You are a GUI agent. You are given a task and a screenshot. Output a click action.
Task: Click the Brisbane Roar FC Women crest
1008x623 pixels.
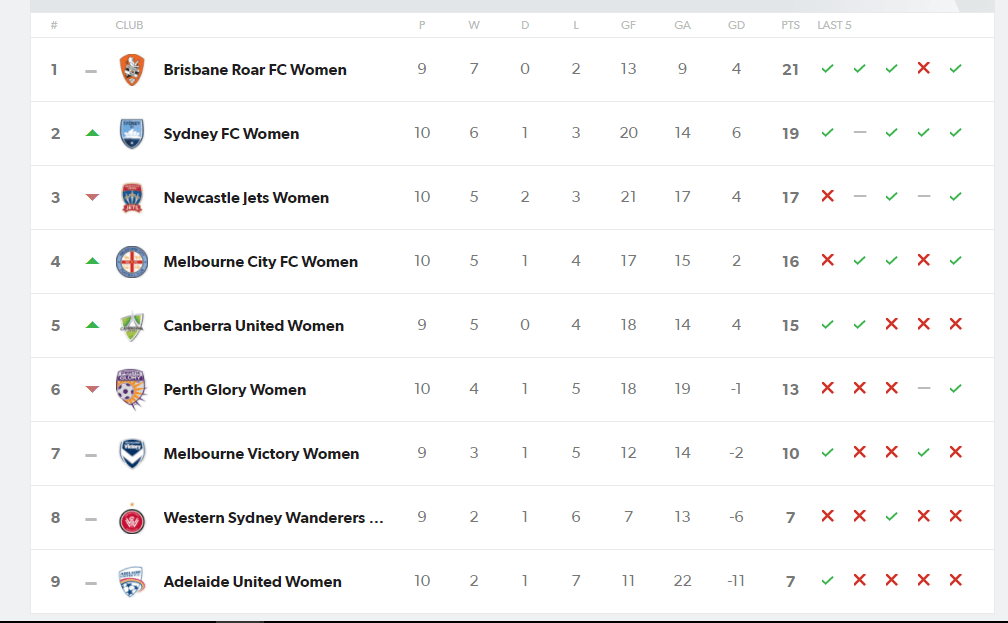tap(132, 69)
